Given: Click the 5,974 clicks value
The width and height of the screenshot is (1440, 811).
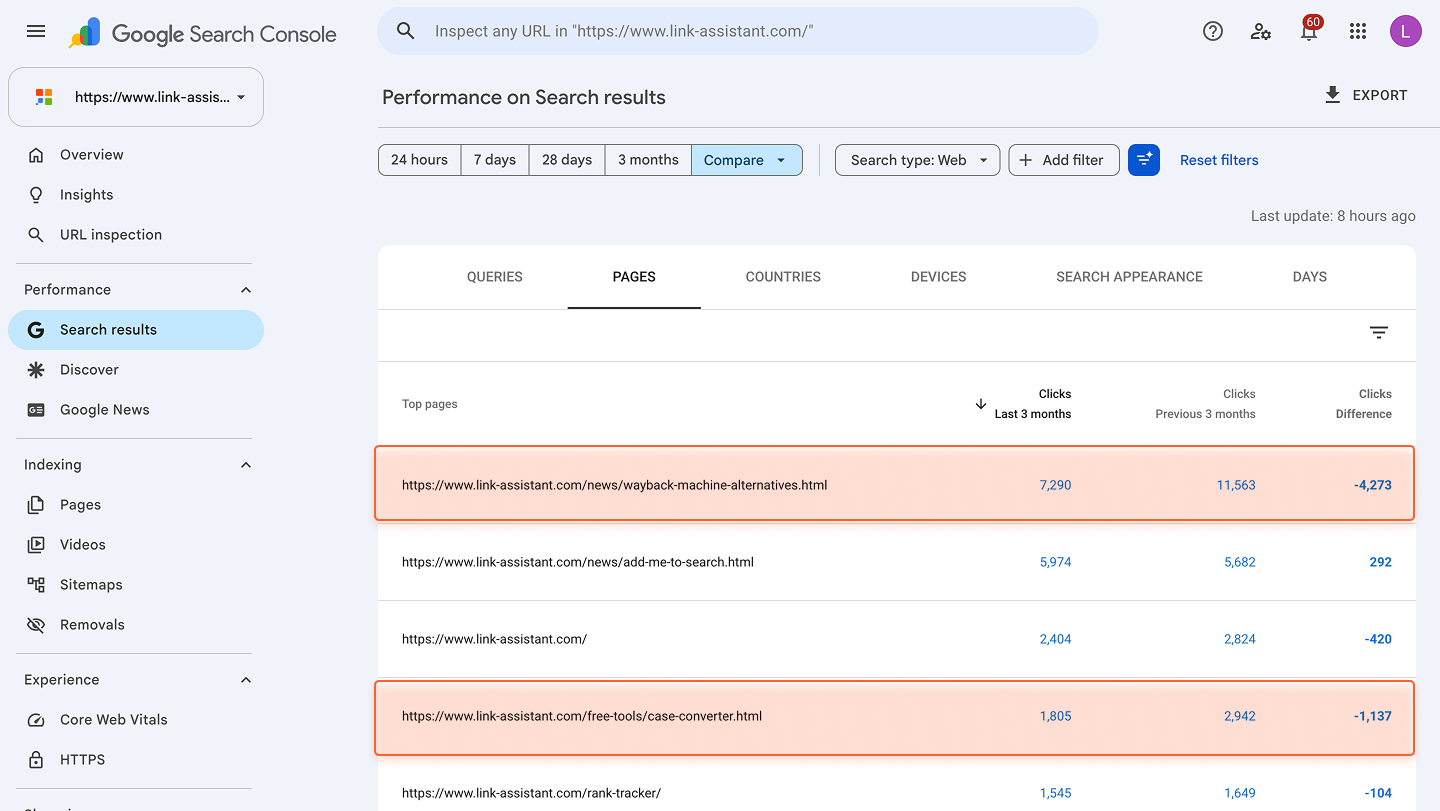Looking at the screenshot, I should 1055,562.
